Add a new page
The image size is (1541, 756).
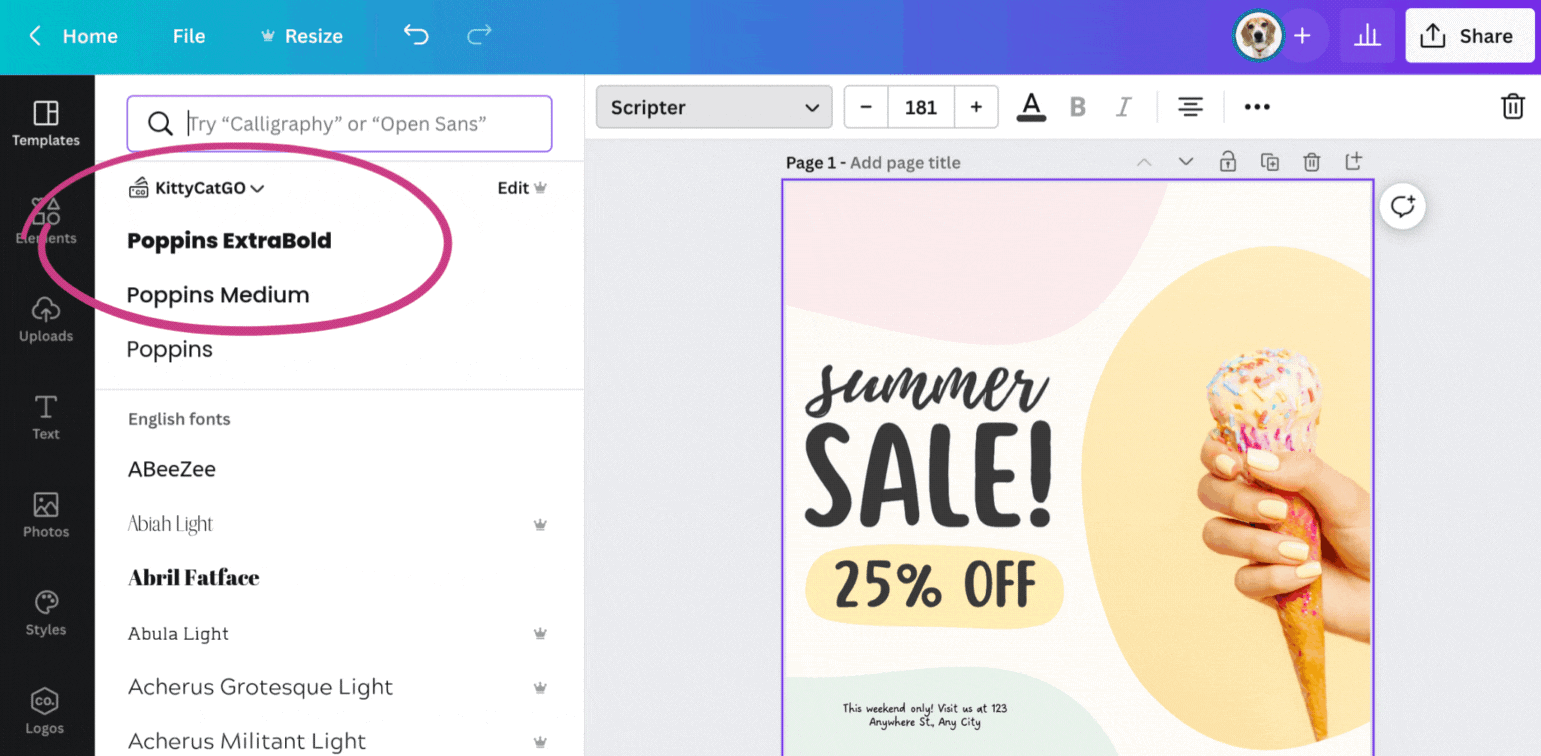point(1354,161)
